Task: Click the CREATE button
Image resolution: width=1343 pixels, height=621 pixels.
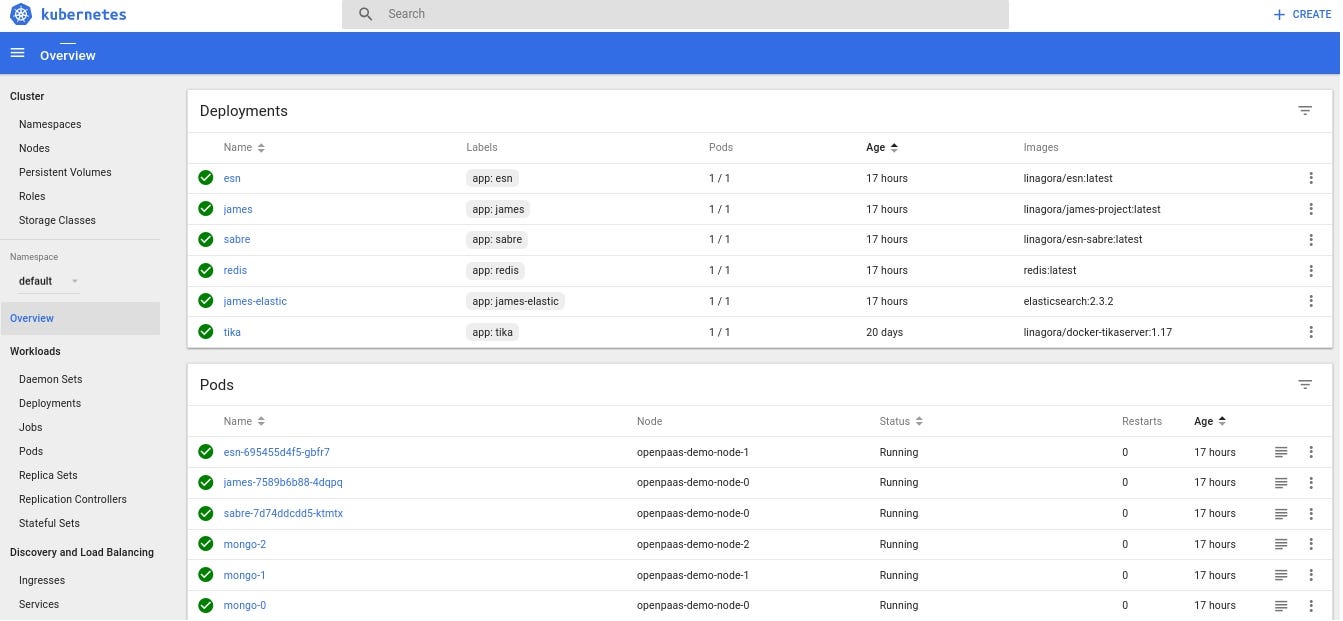Action: click(1302, 15)
